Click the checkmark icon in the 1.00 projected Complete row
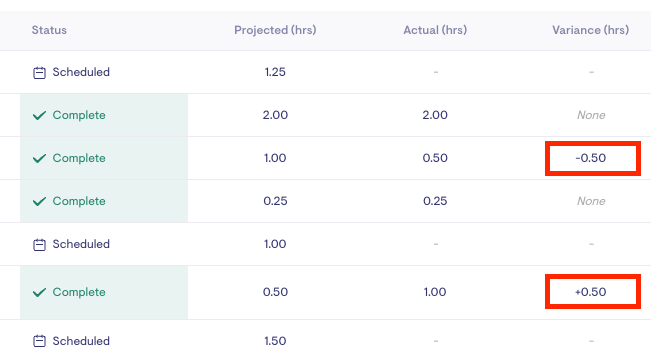This screenshot has height=360, width=651. 39,159
